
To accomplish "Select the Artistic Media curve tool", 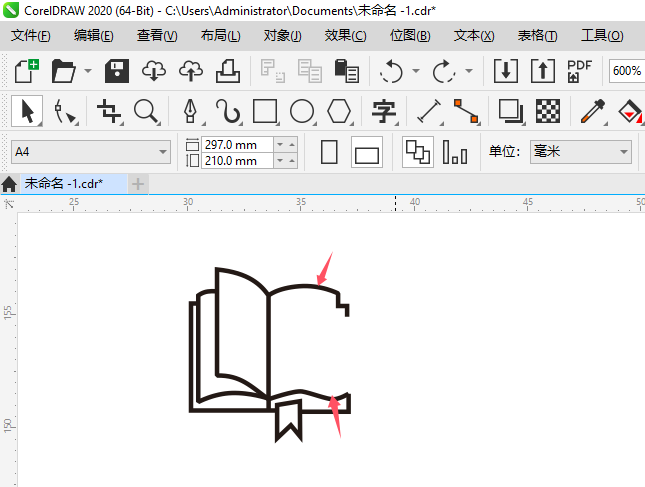I will (228, 111).
